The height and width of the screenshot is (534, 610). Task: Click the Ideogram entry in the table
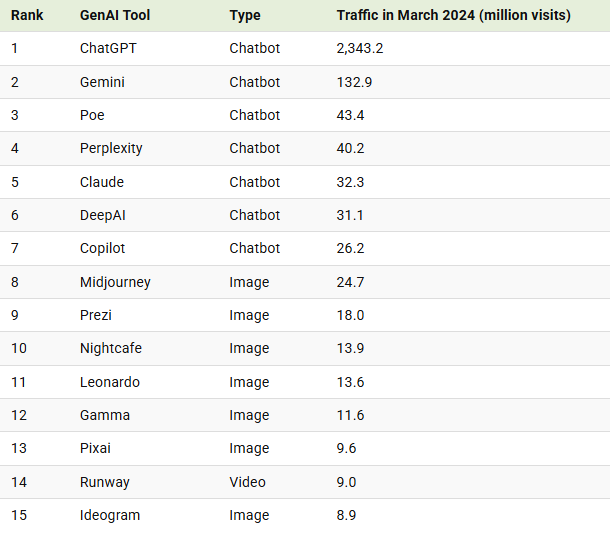click(x=110, y=515)
